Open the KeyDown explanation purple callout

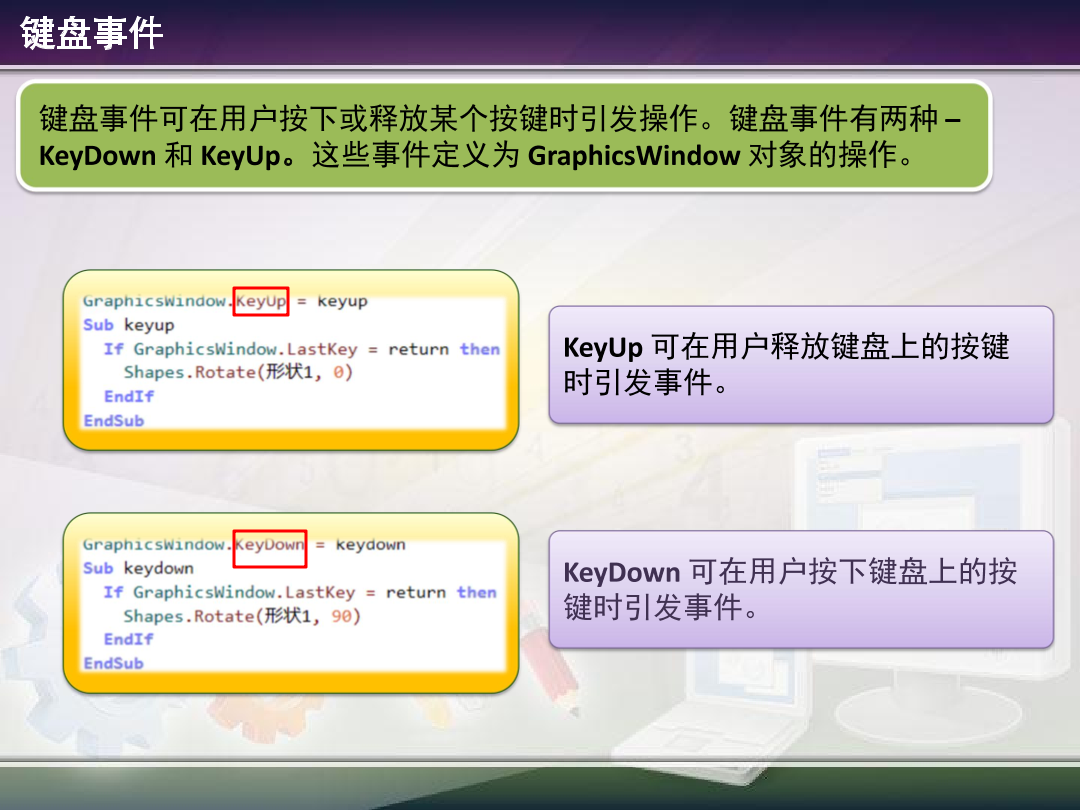coord(800,590)
